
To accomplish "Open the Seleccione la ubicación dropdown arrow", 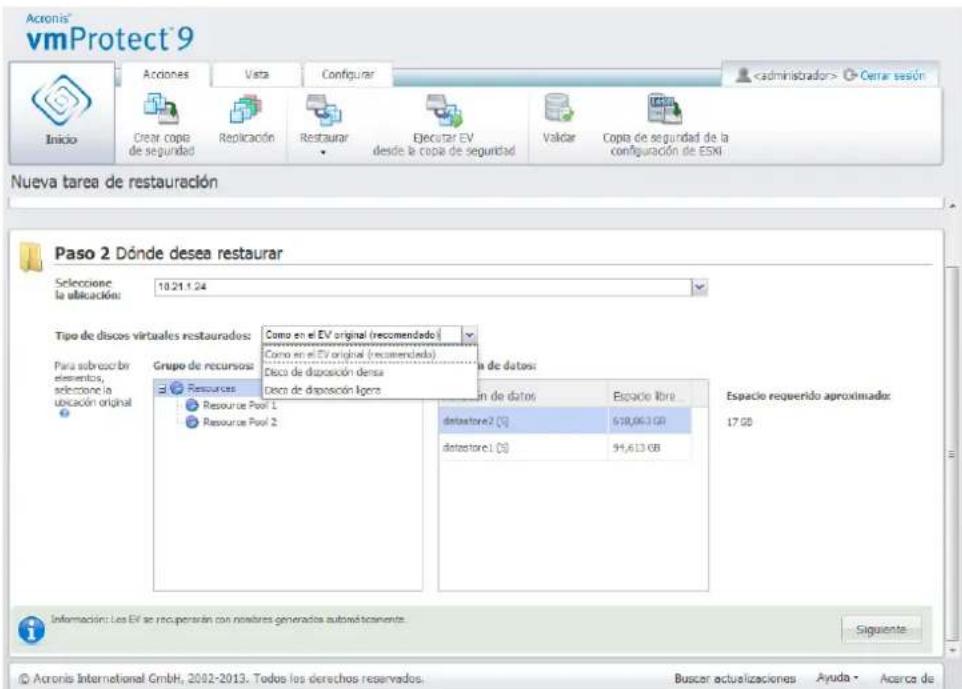I will pos(699,287).
